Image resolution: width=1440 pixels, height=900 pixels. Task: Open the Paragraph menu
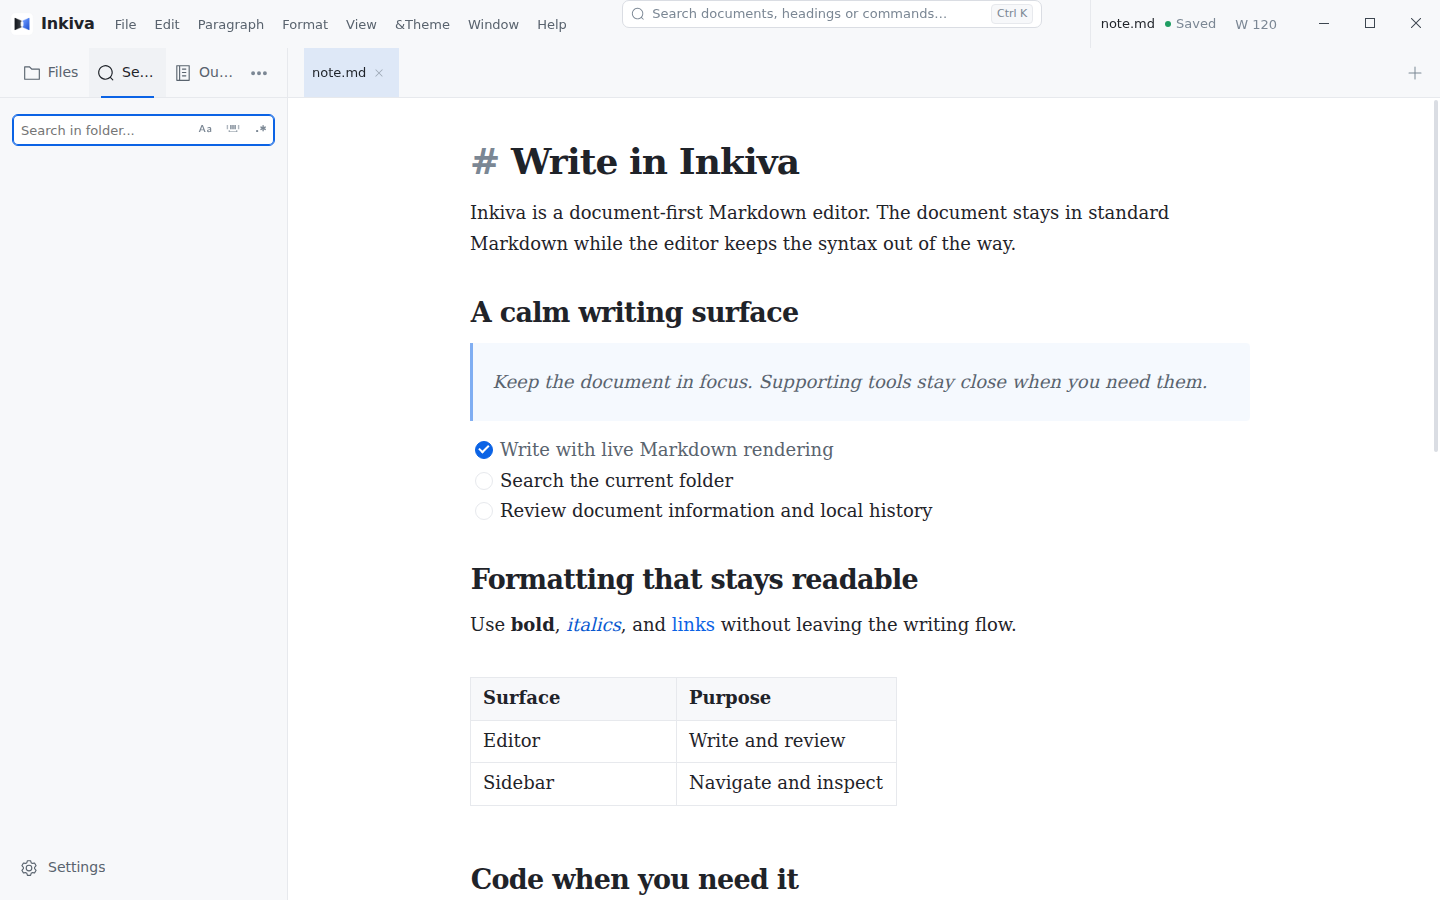pos(231,24)
